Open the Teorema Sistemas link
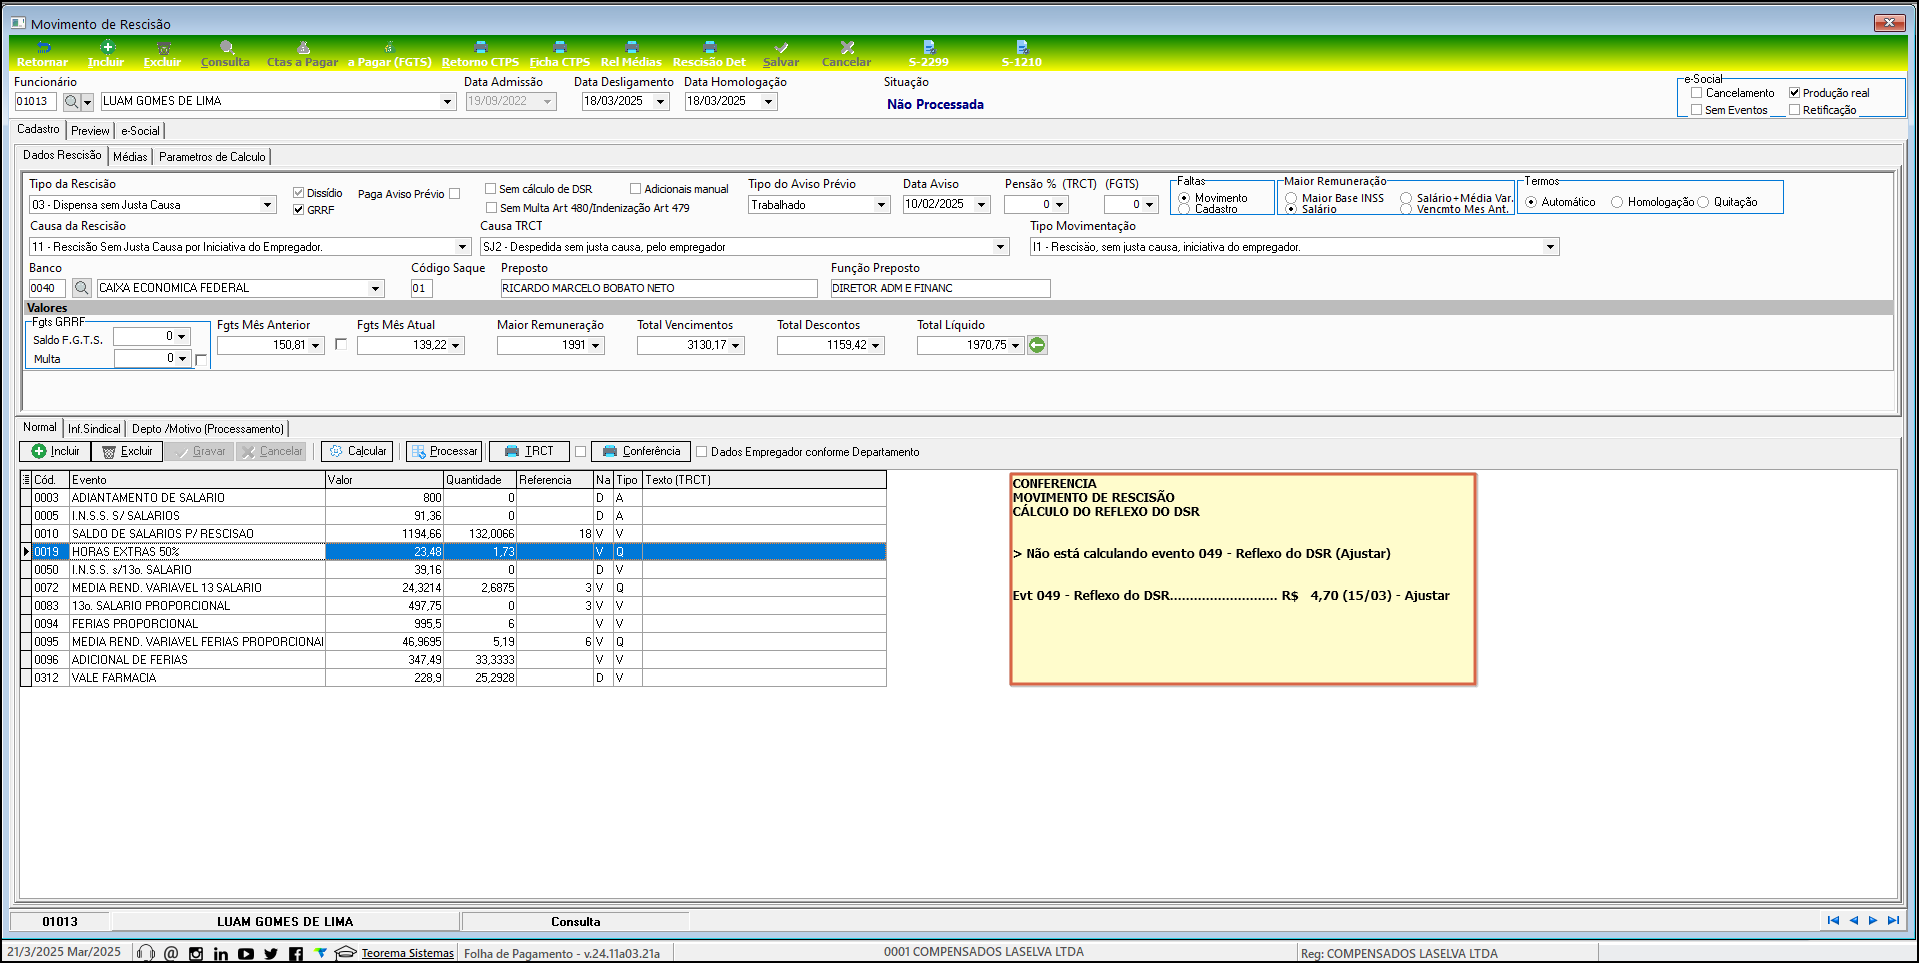The width and height of the screenshot is (1919, 963). [x=407, y=953]
